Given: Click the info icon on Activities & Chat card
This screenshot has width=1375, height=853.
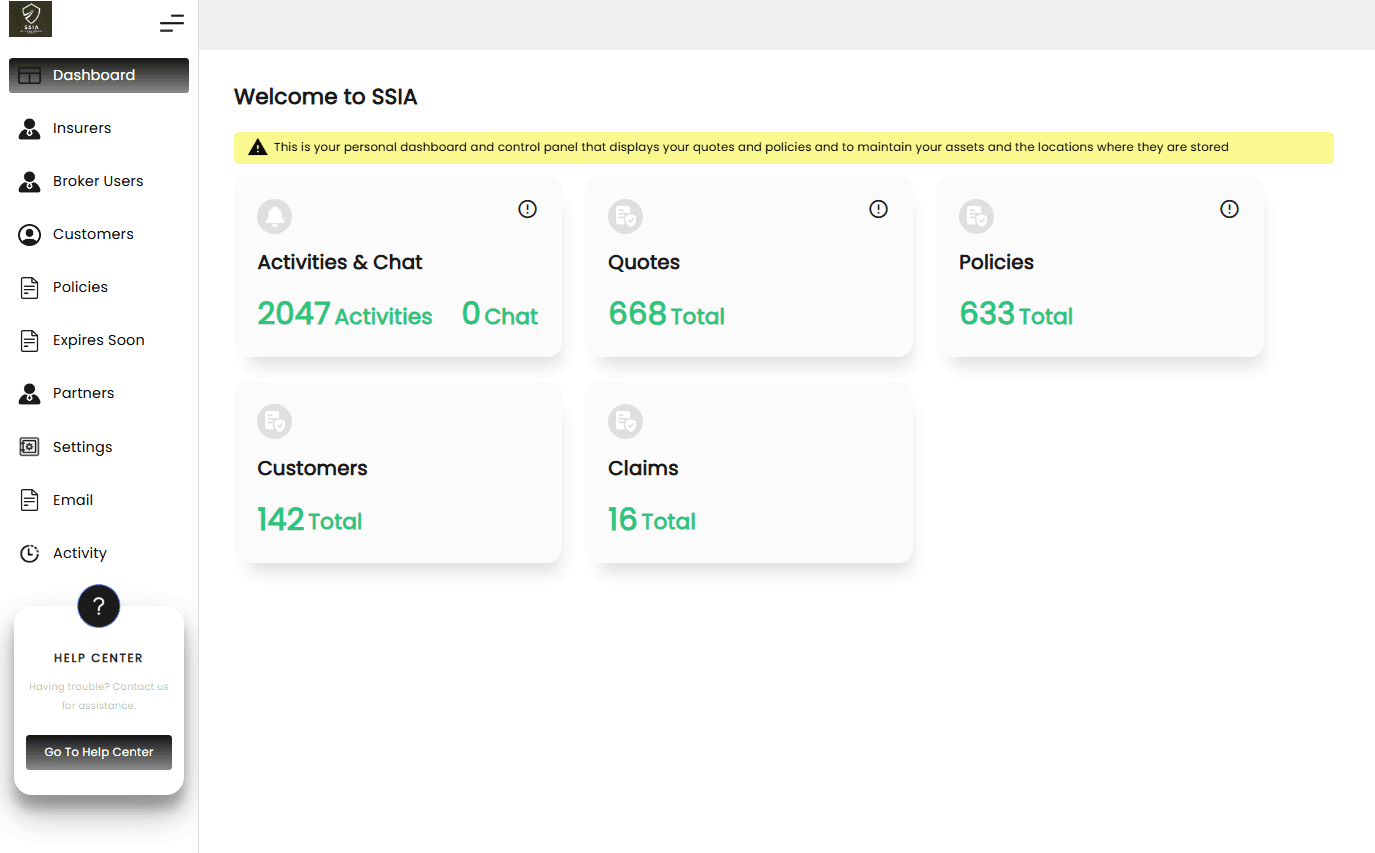Looking at the screenshot, I should click(527, 209).
